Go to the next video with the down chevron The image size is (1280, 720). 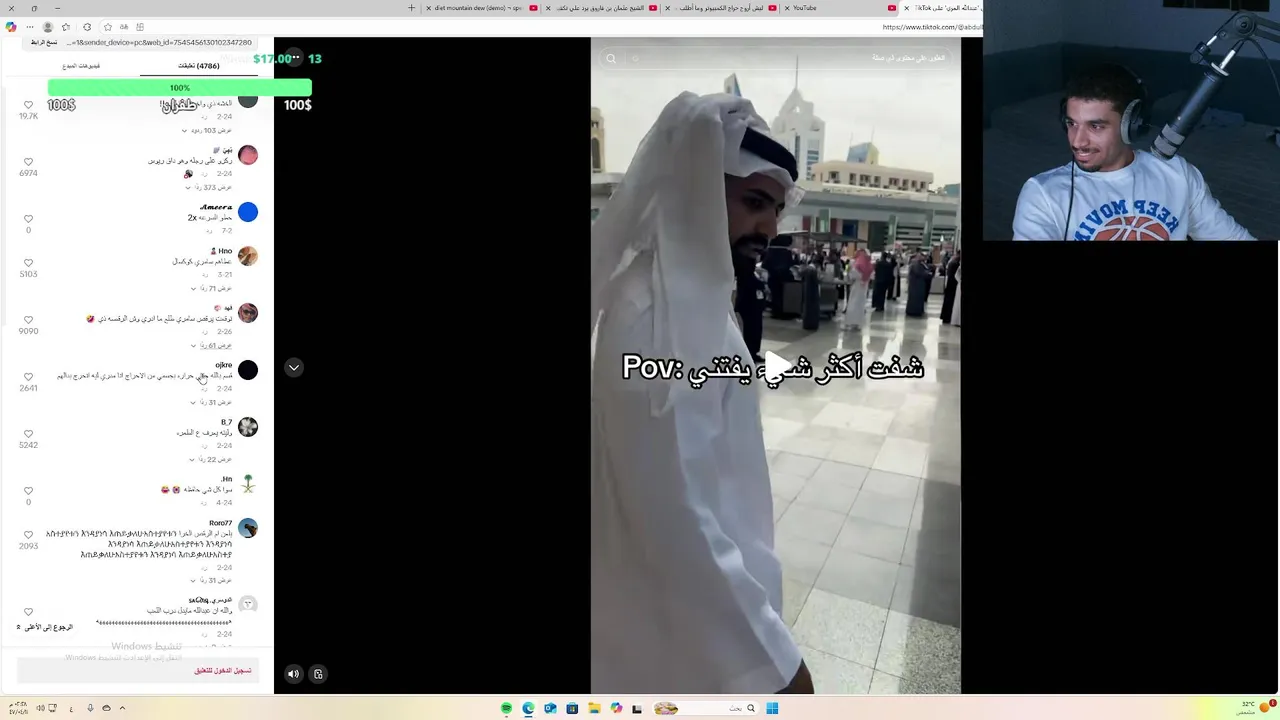[294, 367]
